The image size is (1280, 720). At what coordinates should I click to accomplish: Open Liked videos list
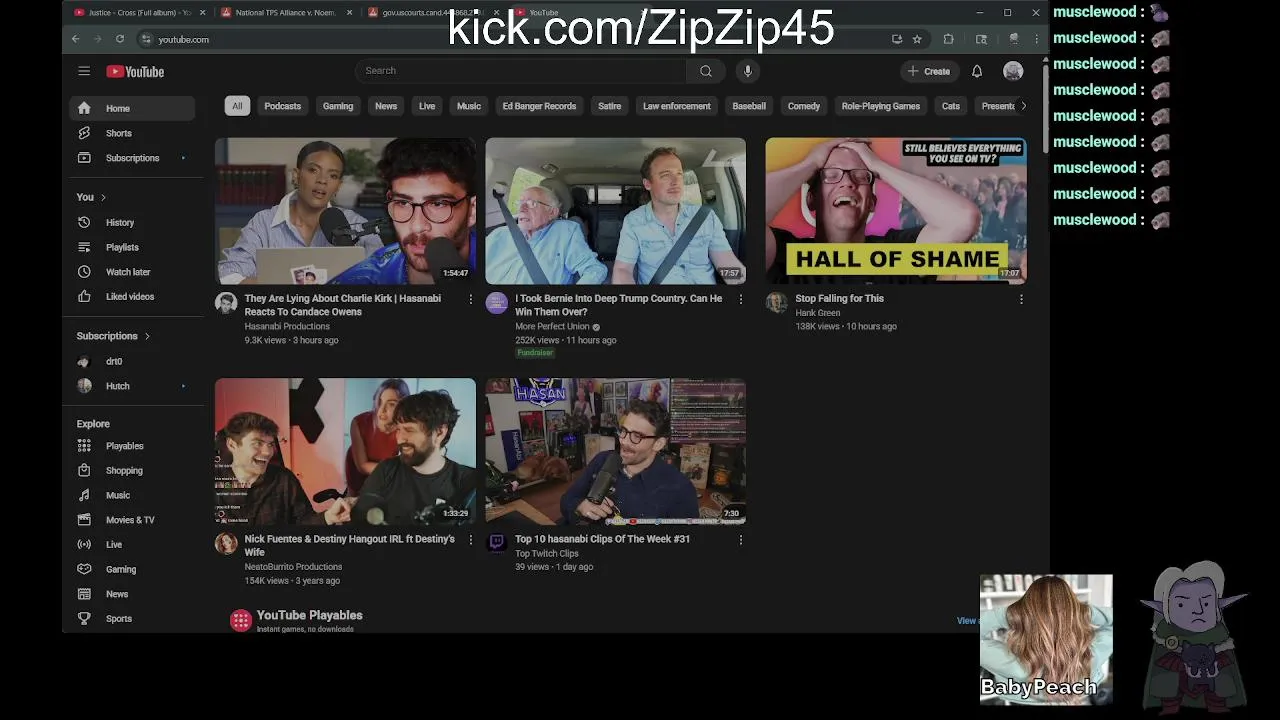point(133,296)
